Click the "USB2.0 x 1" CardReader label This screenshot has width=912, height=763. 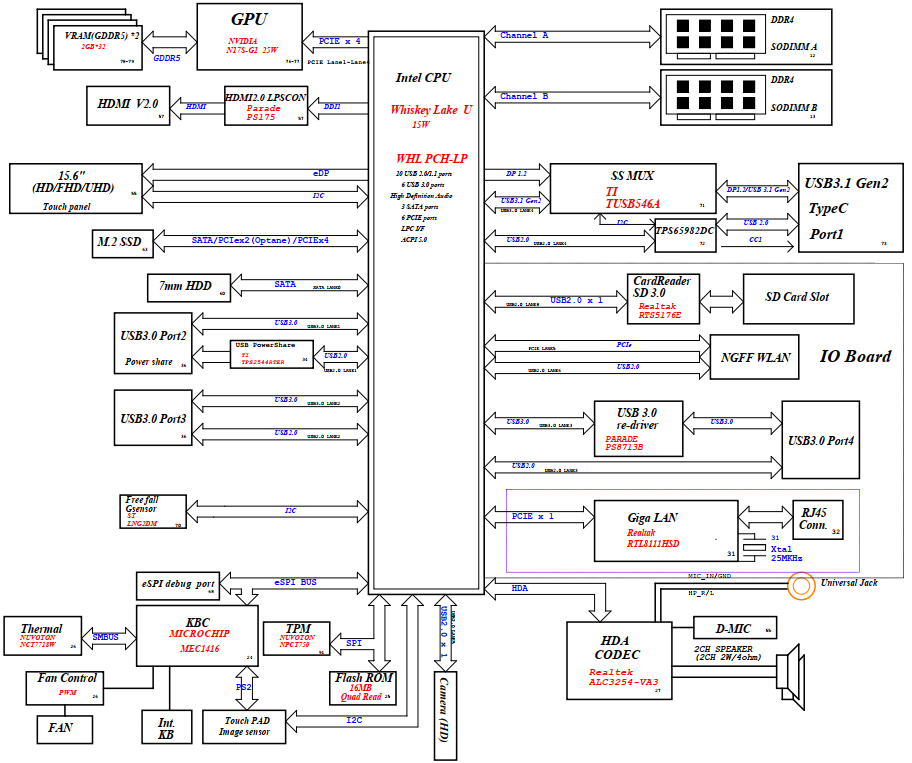(x=576, y=301)
